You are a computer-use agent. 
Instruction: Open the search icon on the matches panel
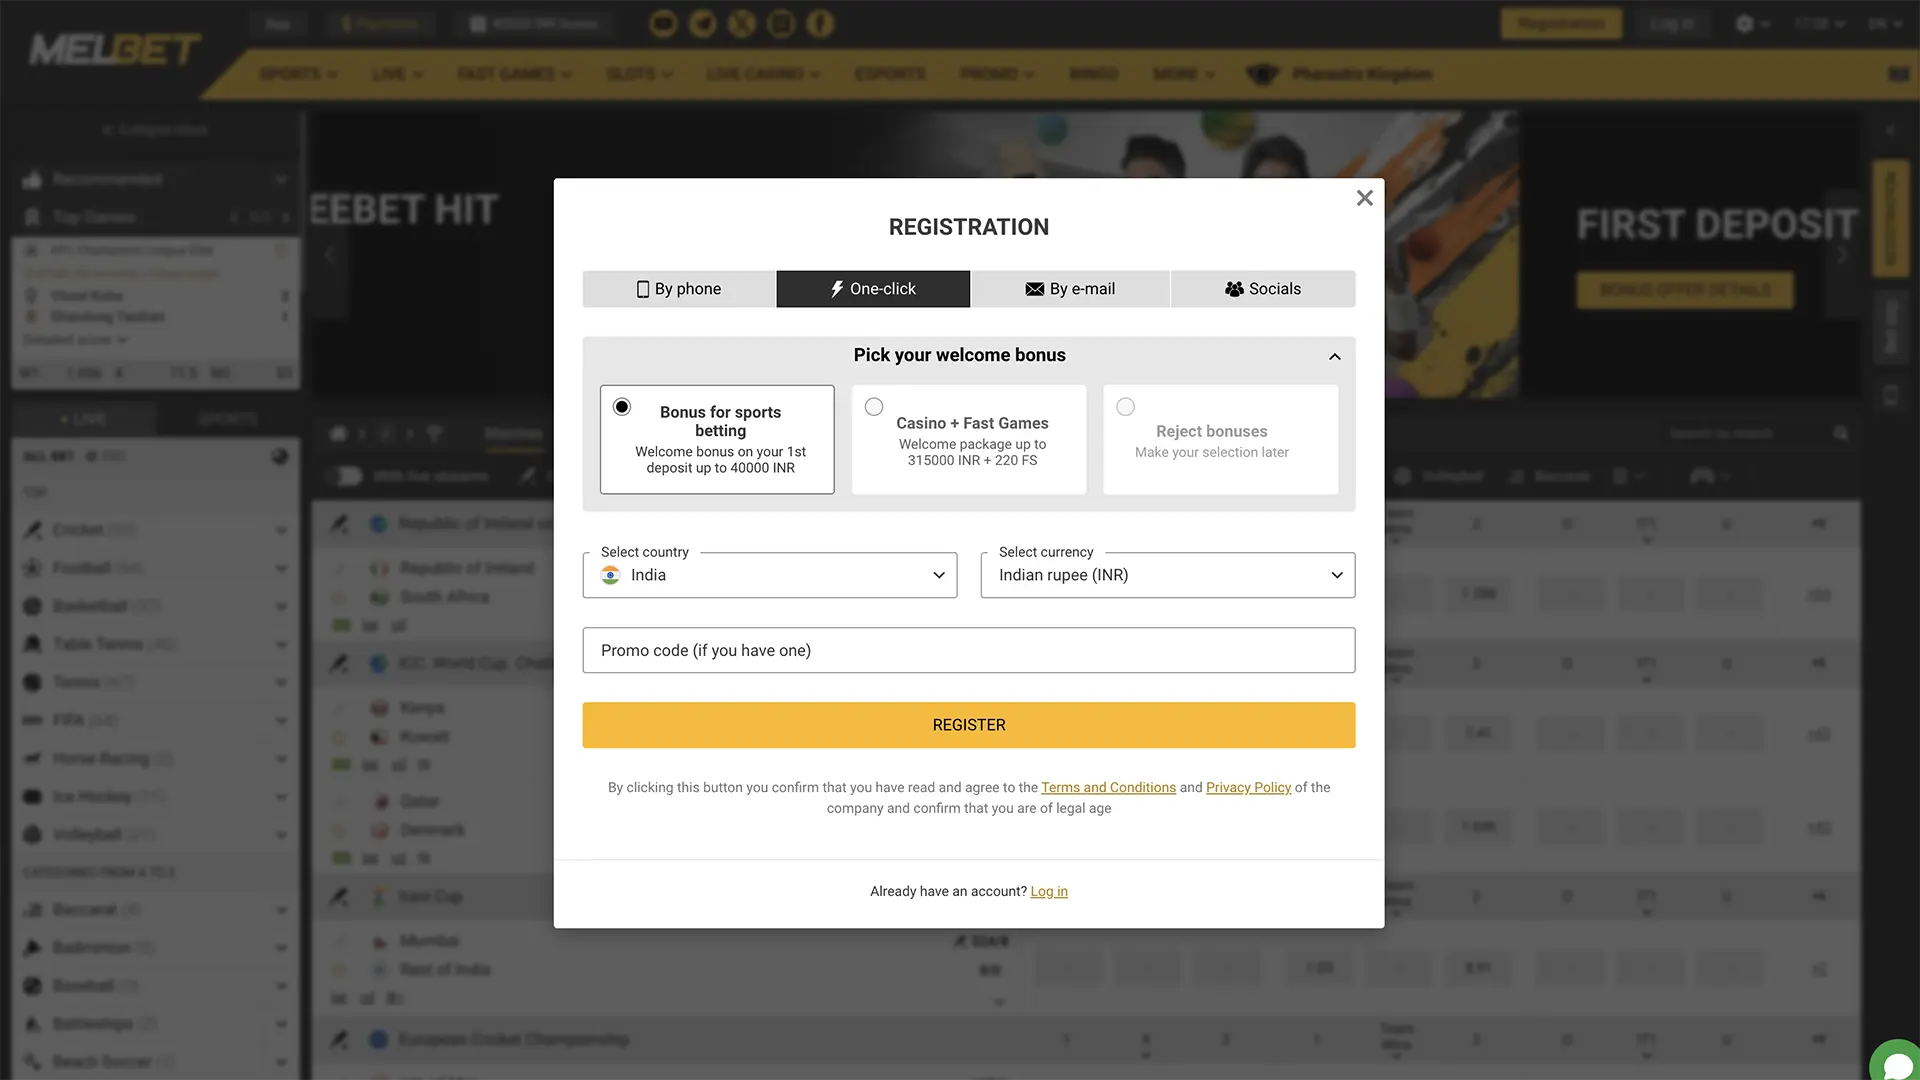pos(1841,433)
